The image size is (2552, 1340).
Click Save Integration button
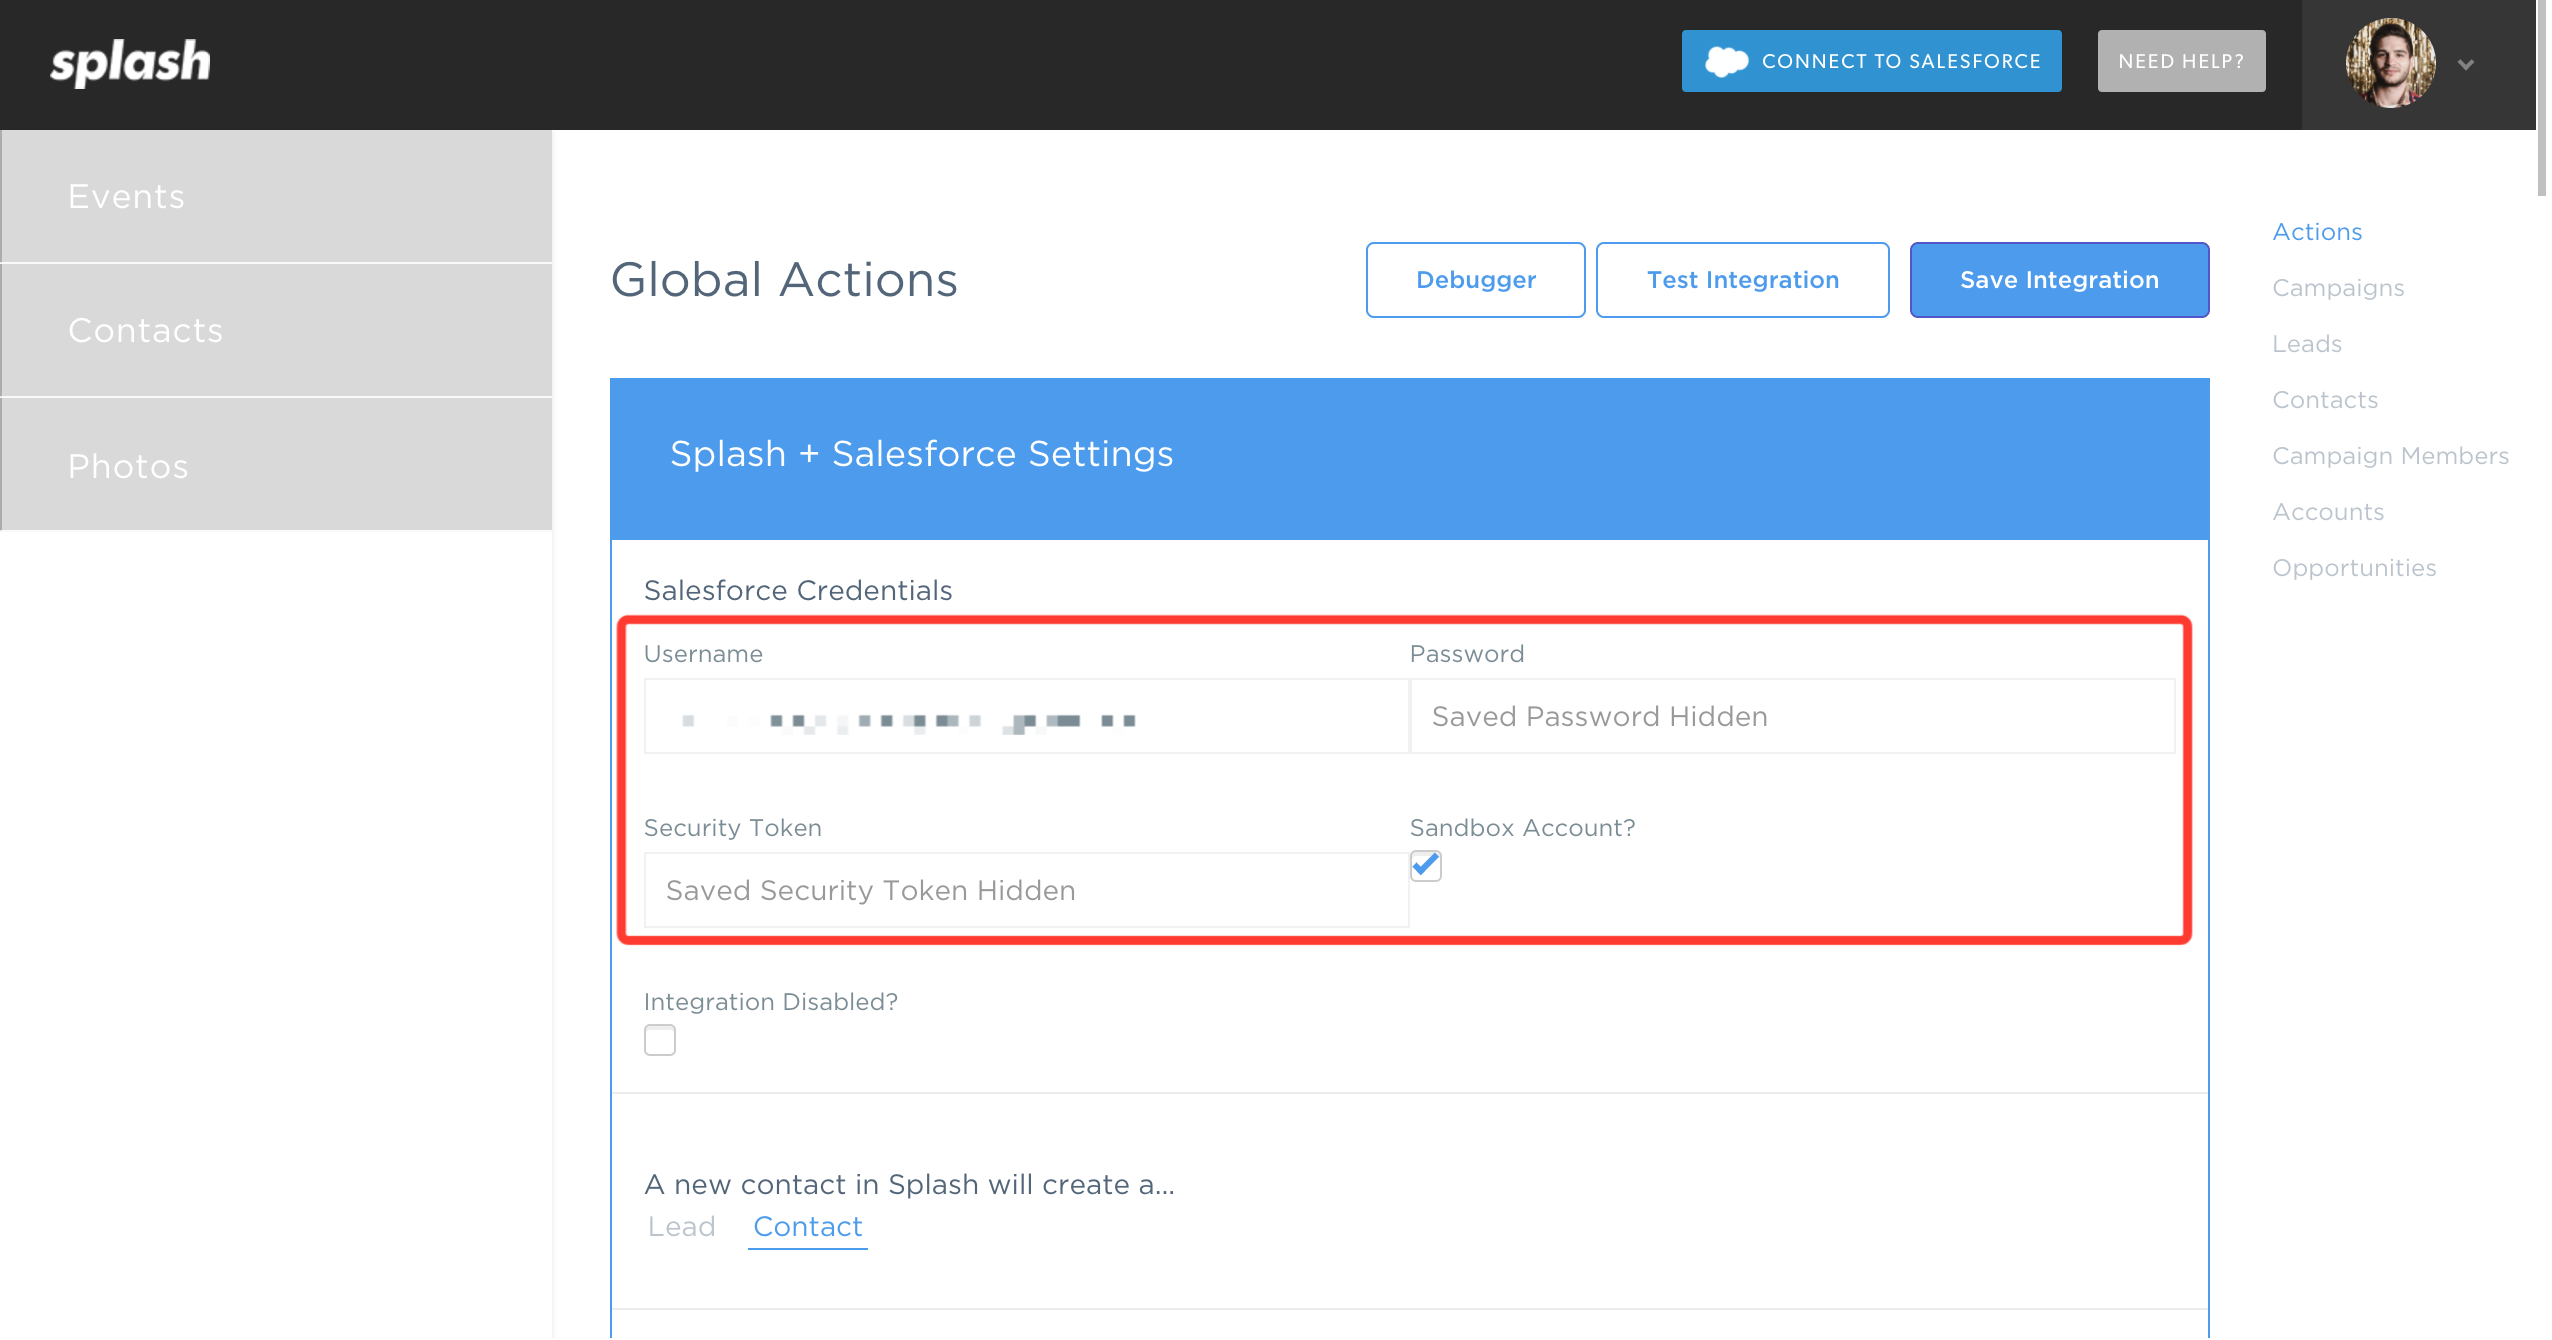2059,280
